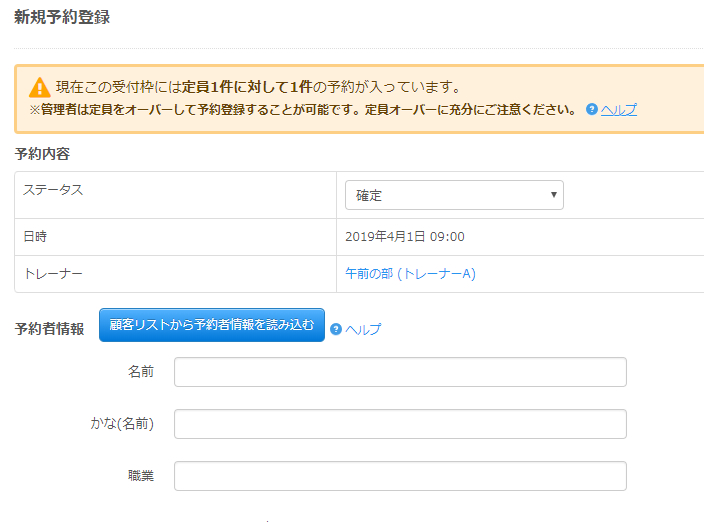Image resolution: width=704 pixels, height=522 pixels.
Task: Click the 日時 row label
Action: (x=35, y=237)
